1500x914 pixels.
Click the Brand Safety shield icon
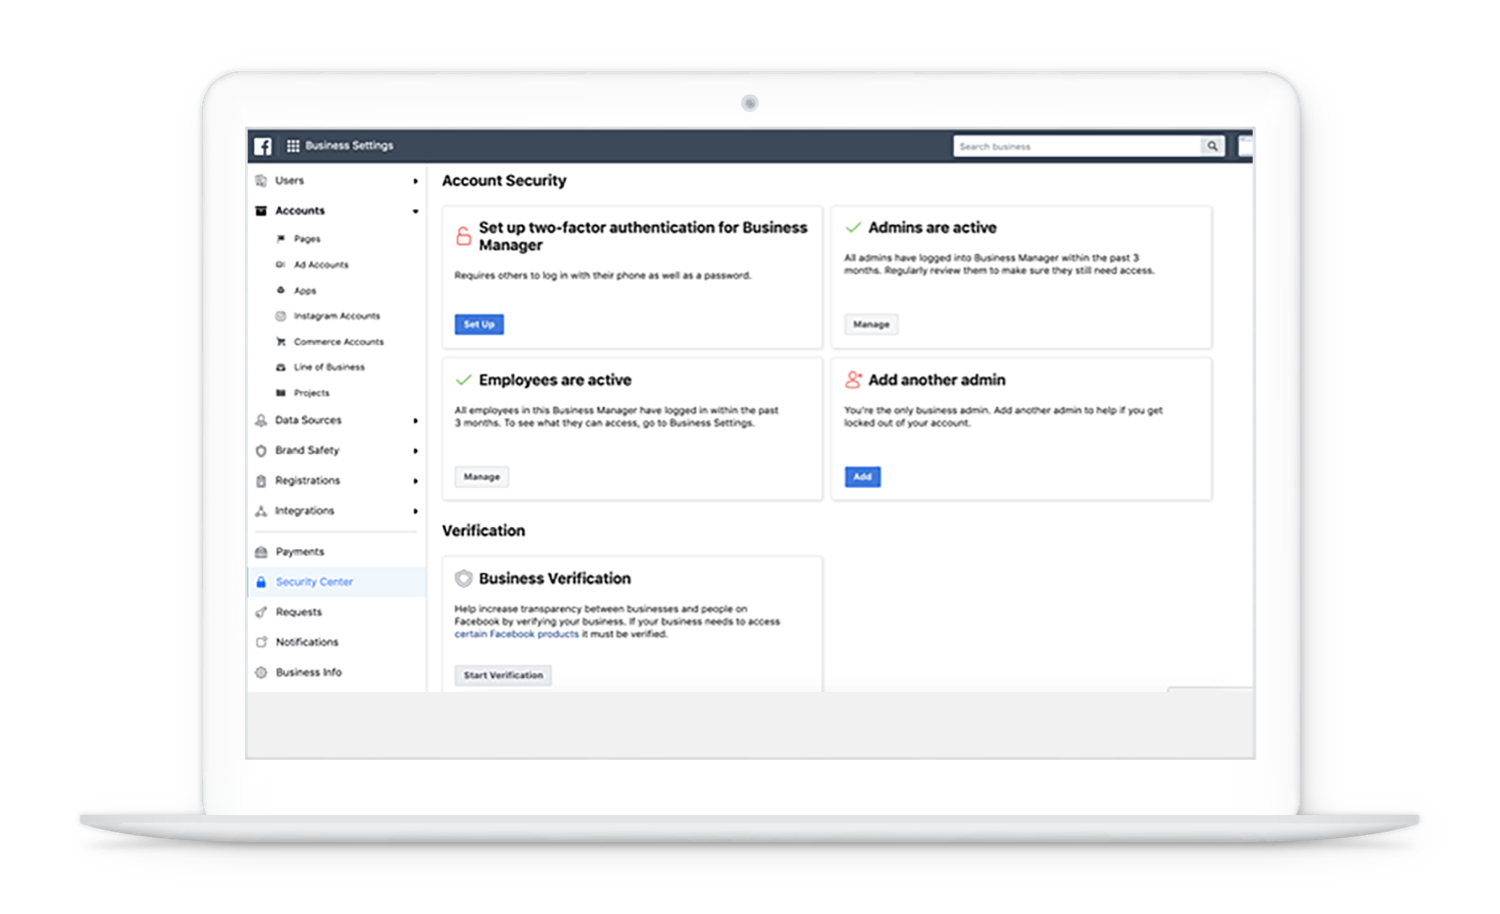coord(261,451)
